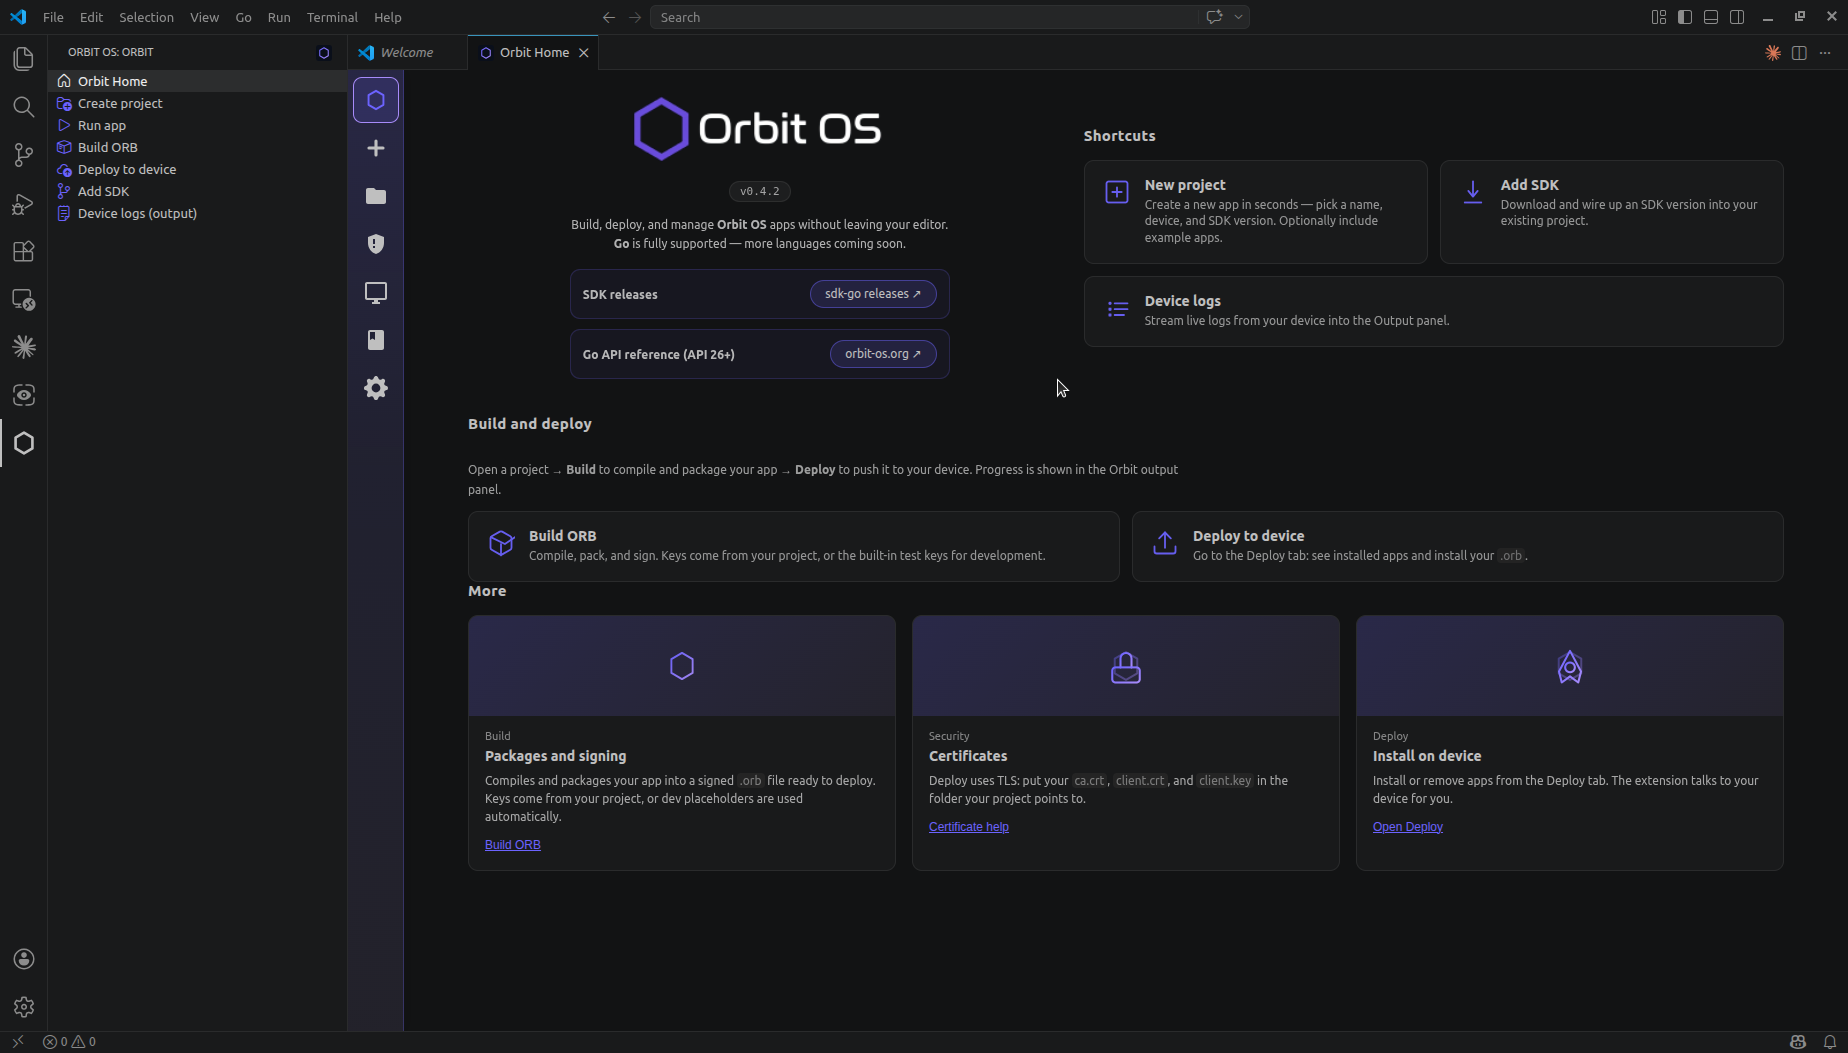1848x1053 pixels.
Task: Select Orbit Home in the sidebar tree
Action: (197, 81)
